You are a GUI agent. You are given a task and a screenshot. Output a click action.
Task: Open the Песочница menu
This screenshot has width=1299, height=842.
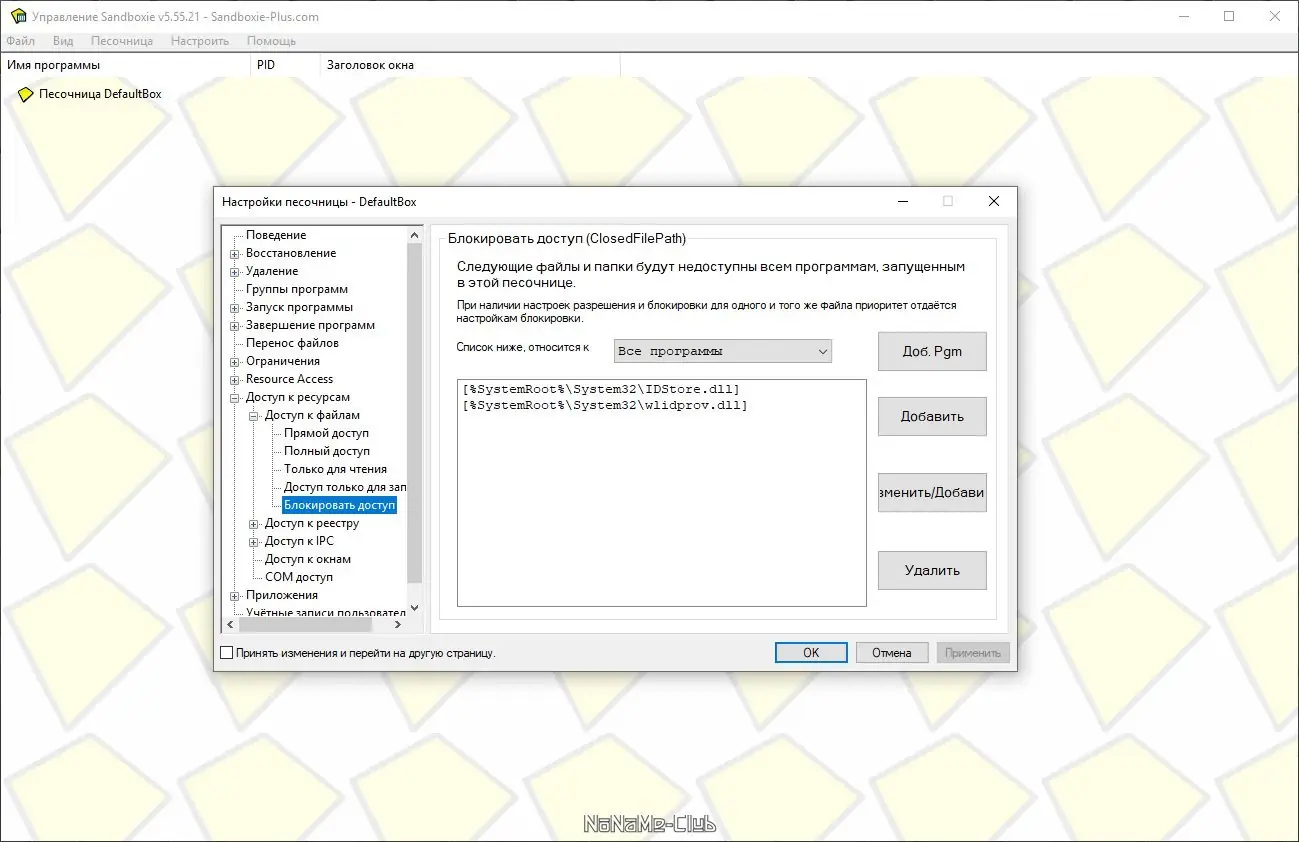[x=122, y=41]
